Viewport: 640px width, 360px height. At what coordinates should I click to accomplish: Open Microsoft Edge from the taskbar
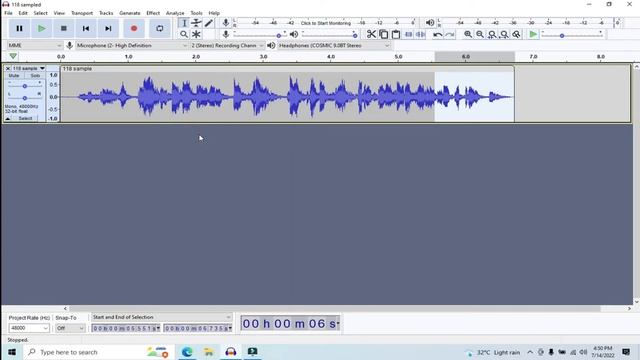[187, 352]
